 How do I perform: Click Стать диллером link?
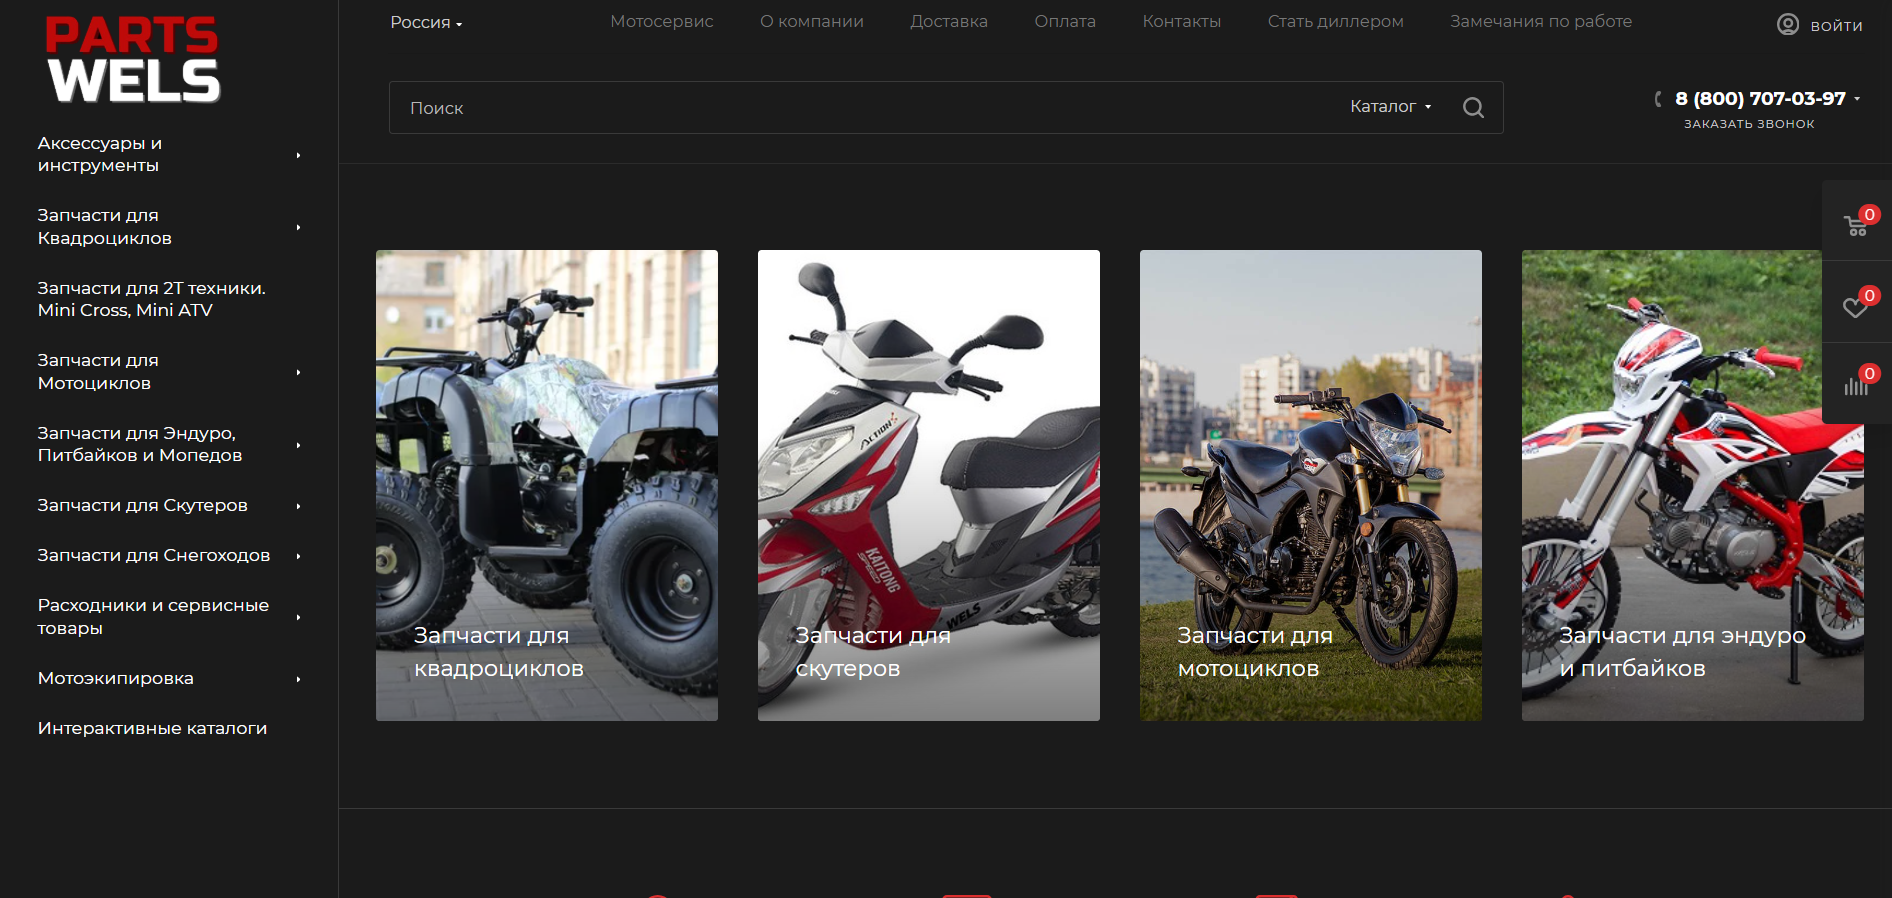point(1335,22)
